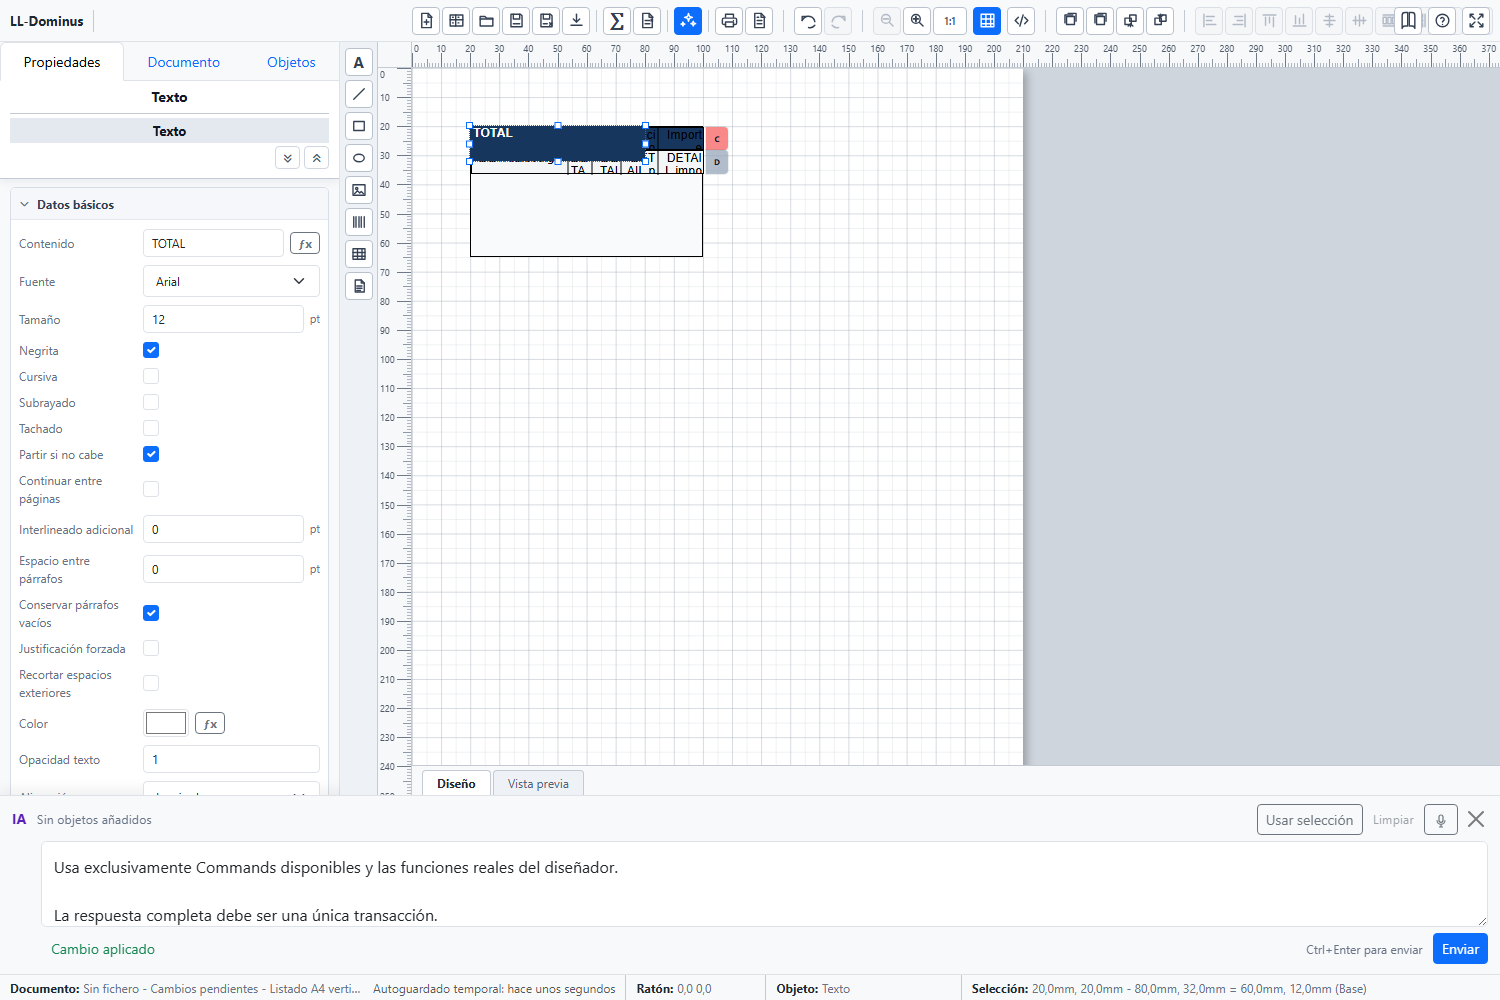This screenshot has width=1500, height=1000.
Task: Click the template layout icon beside new document
Action: (x=457, y=21)
